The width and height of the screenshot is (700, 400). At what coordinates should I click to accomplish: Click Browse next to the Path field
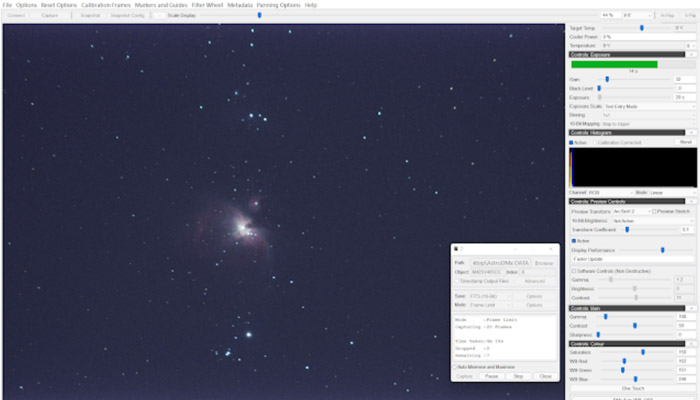(x=543, y=262)
